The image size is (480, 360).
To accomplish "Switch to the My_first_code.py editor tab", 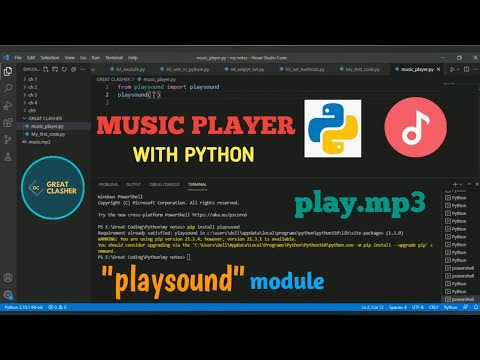I will 360,69.
